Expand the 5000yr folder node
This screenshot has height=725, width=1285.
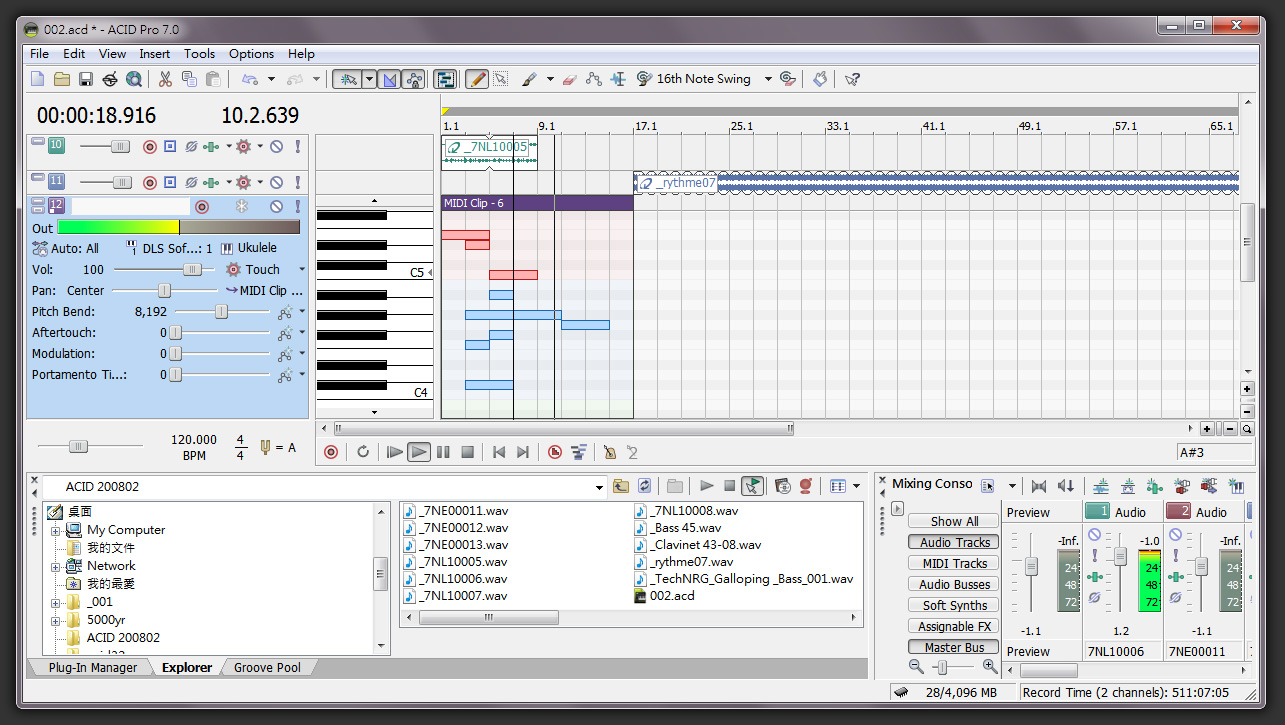(56, 620)
